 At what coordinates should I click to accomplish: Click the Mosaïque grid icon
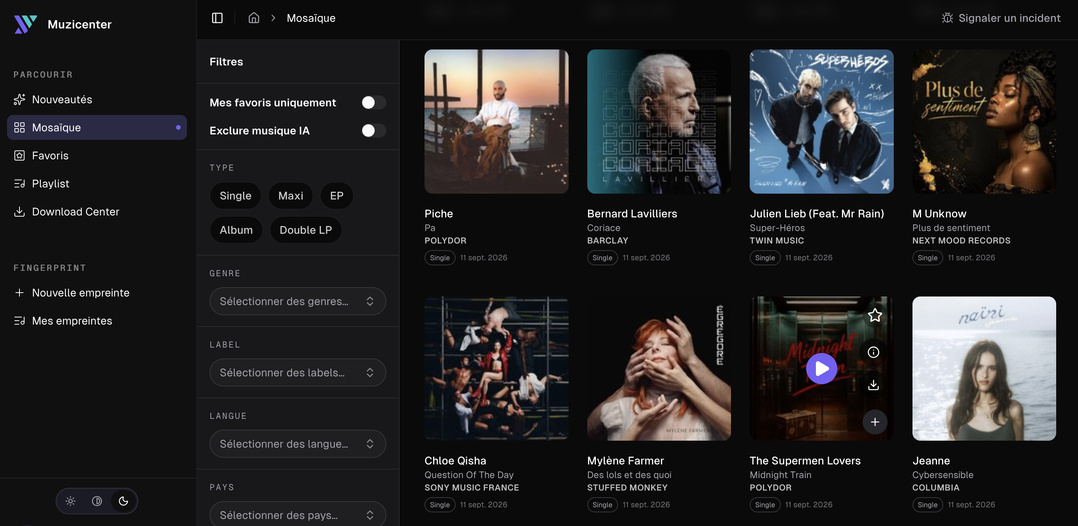click(x=19, y=128)
